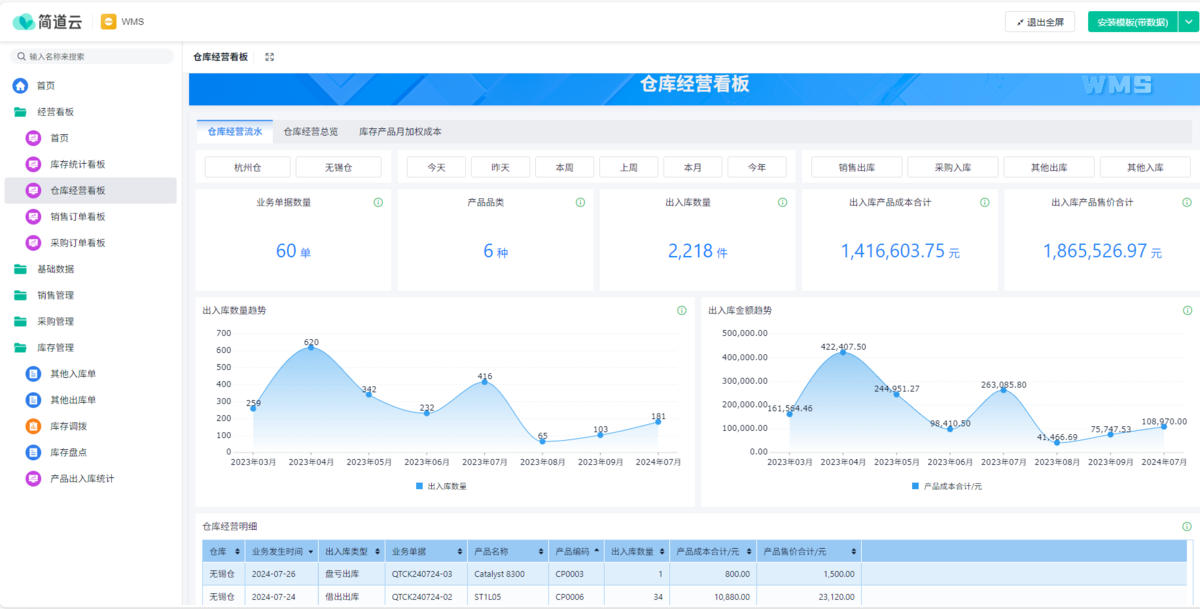This screenshot has height=609, width=1200.
Task: Click the 退出全屏 button
Action: [x=1040, y=22]
